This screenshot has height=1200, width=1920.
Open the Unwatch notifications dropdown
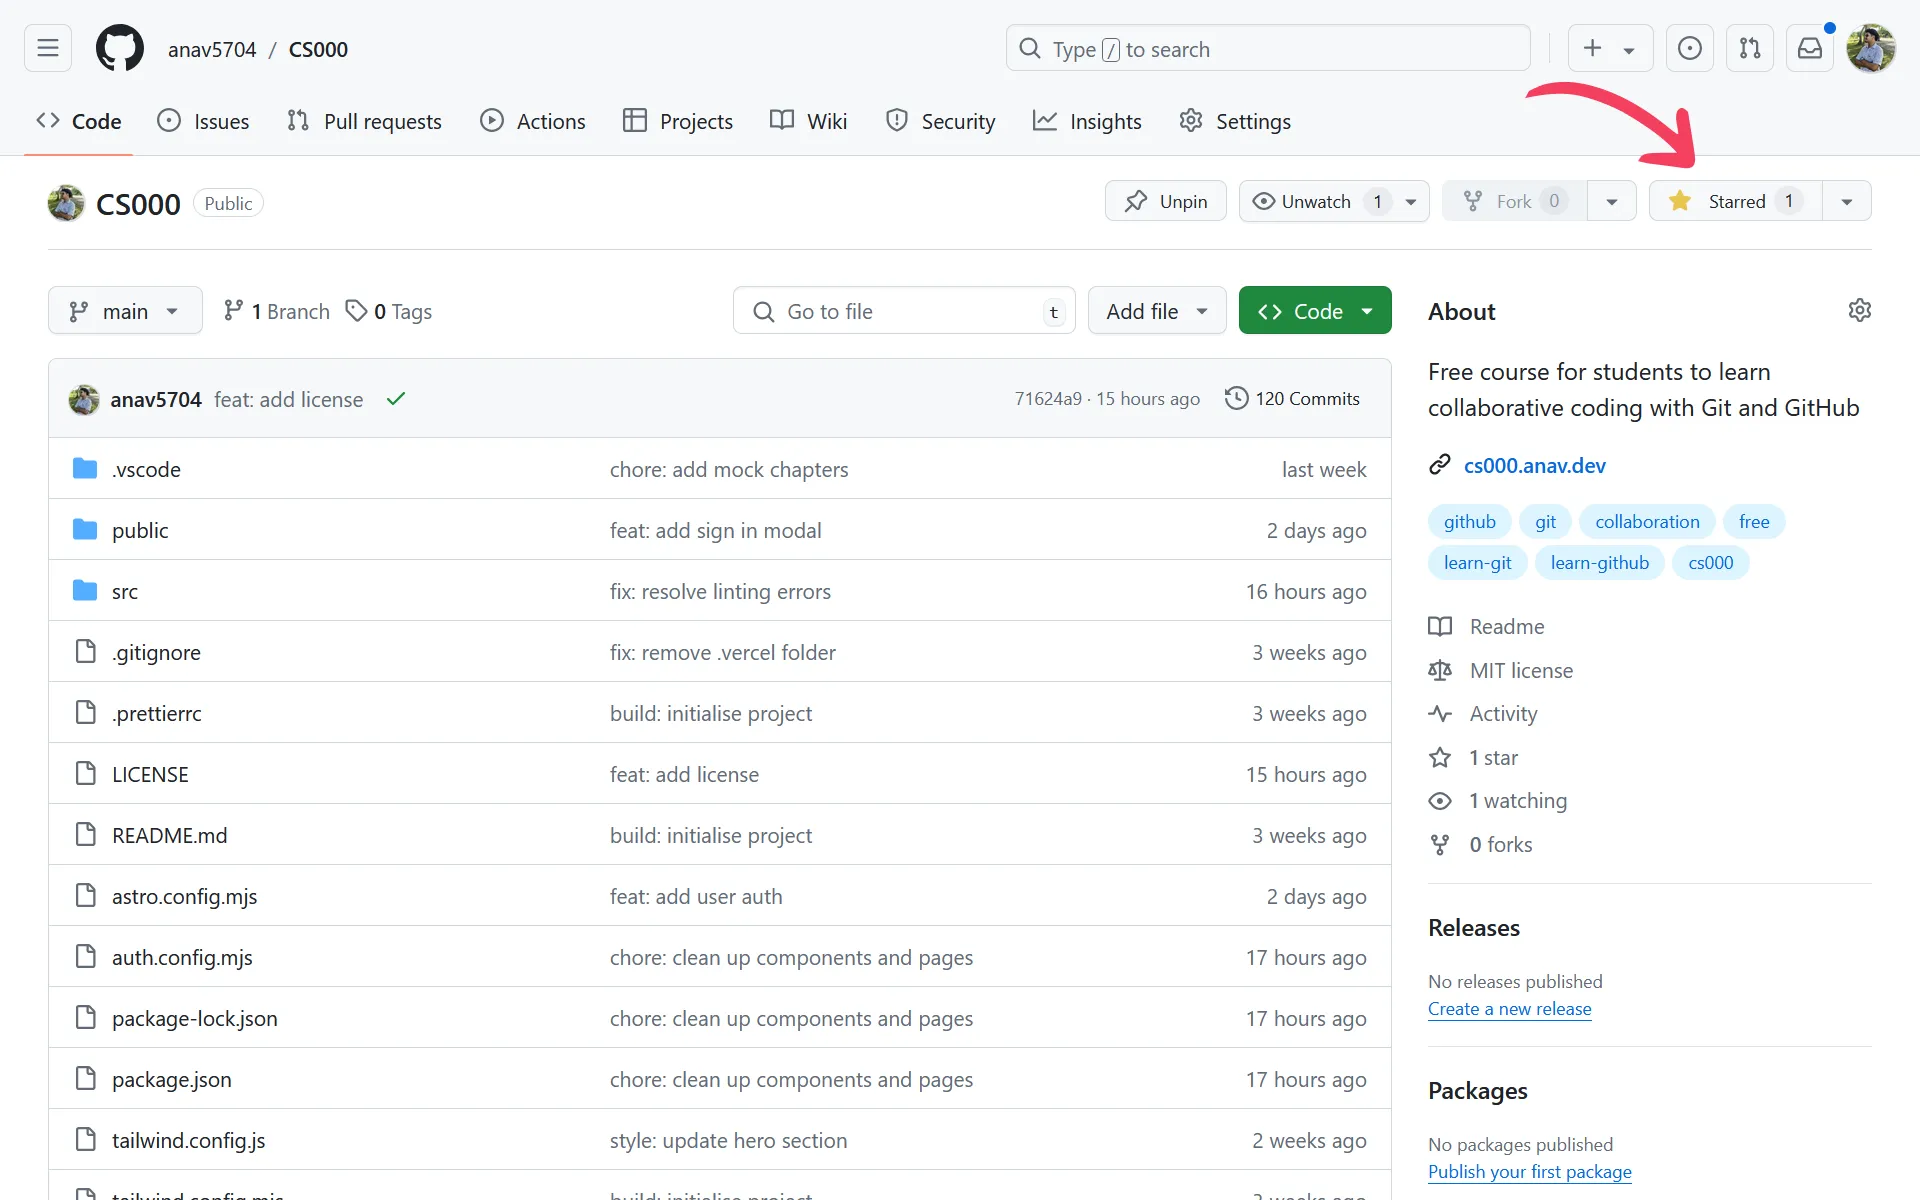(1334, 201)
